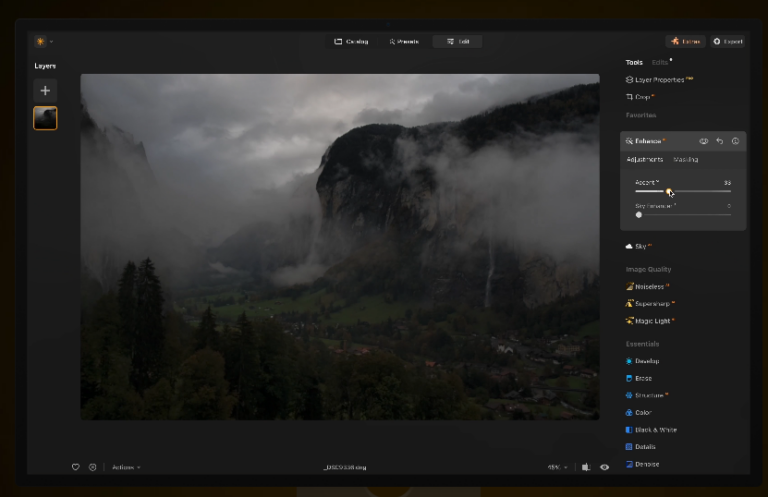Viewport: 768px width, 497px height.
Task: Open the Supersharp tool
Action: point(652,304)
